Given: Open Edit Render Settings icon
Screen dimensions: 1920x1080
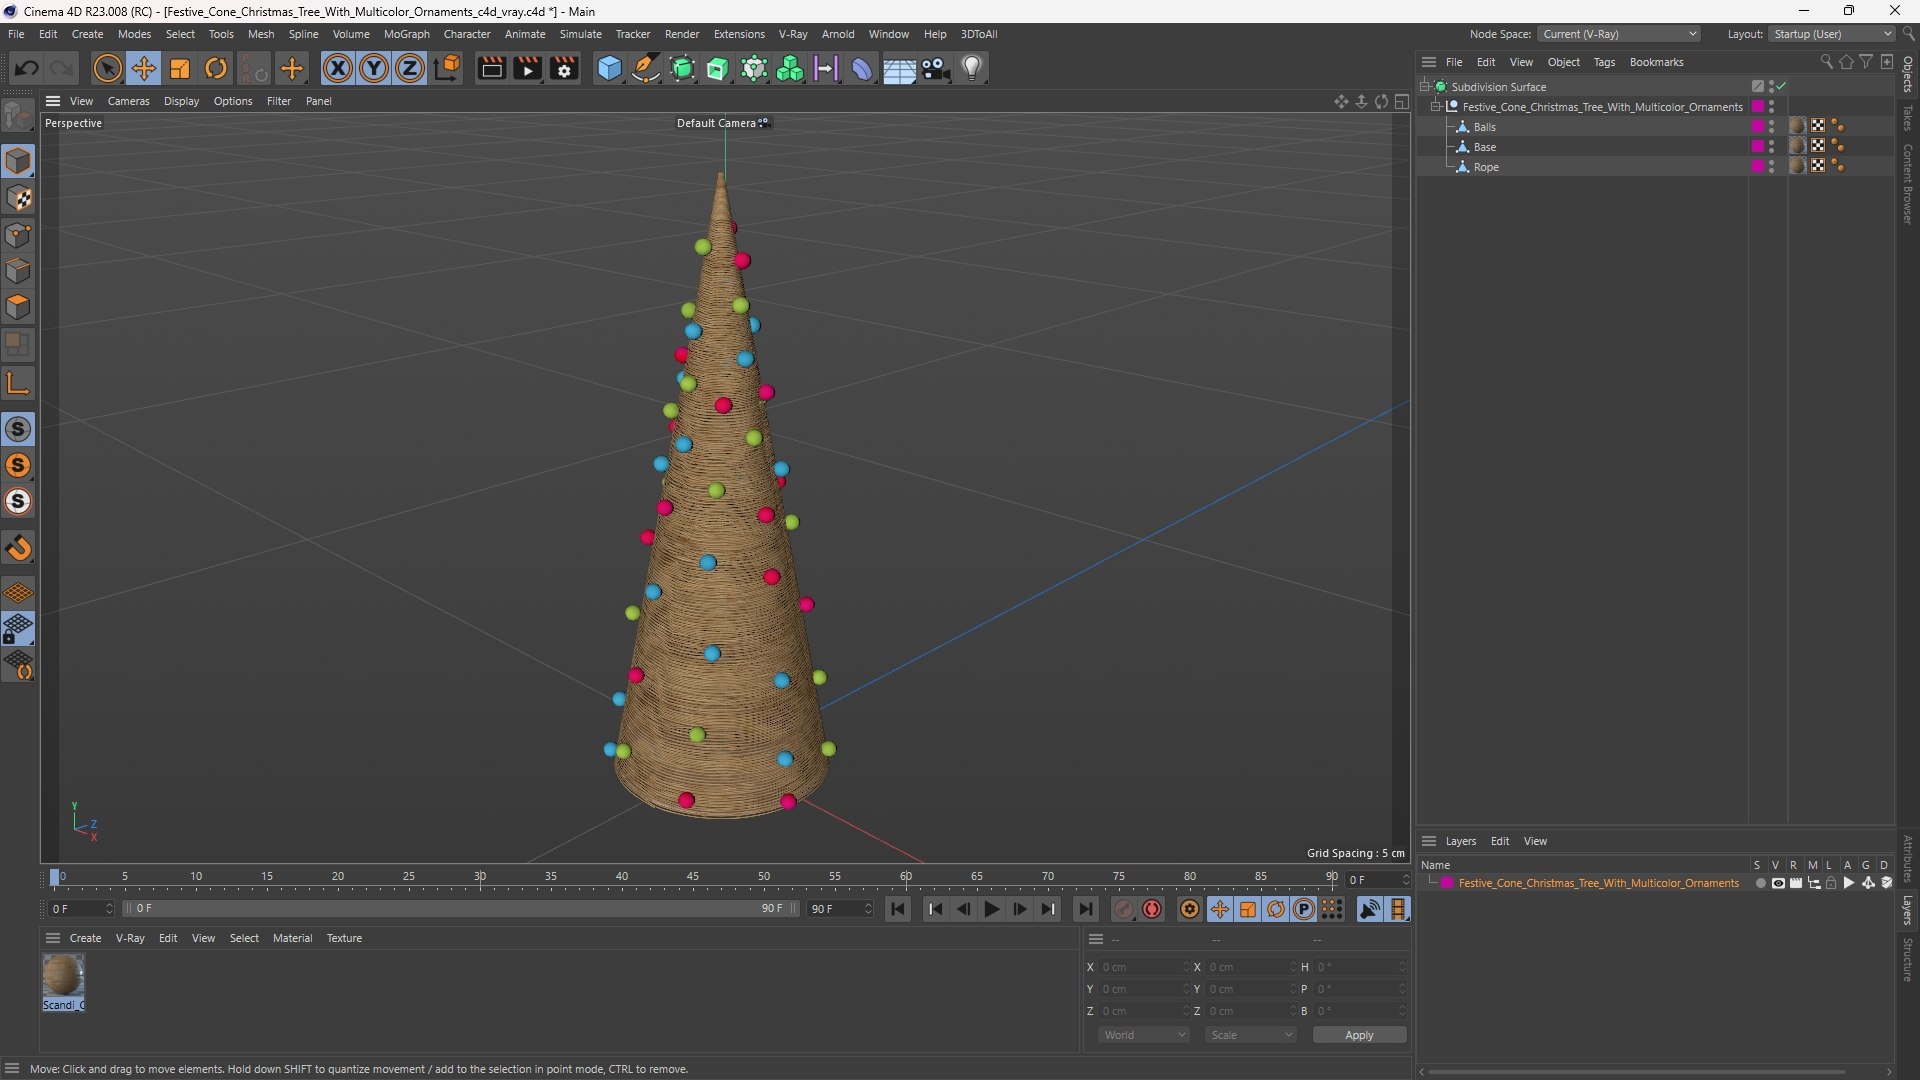Looking at the screenshot, I should pyautogui.click(x=564, y=68).
